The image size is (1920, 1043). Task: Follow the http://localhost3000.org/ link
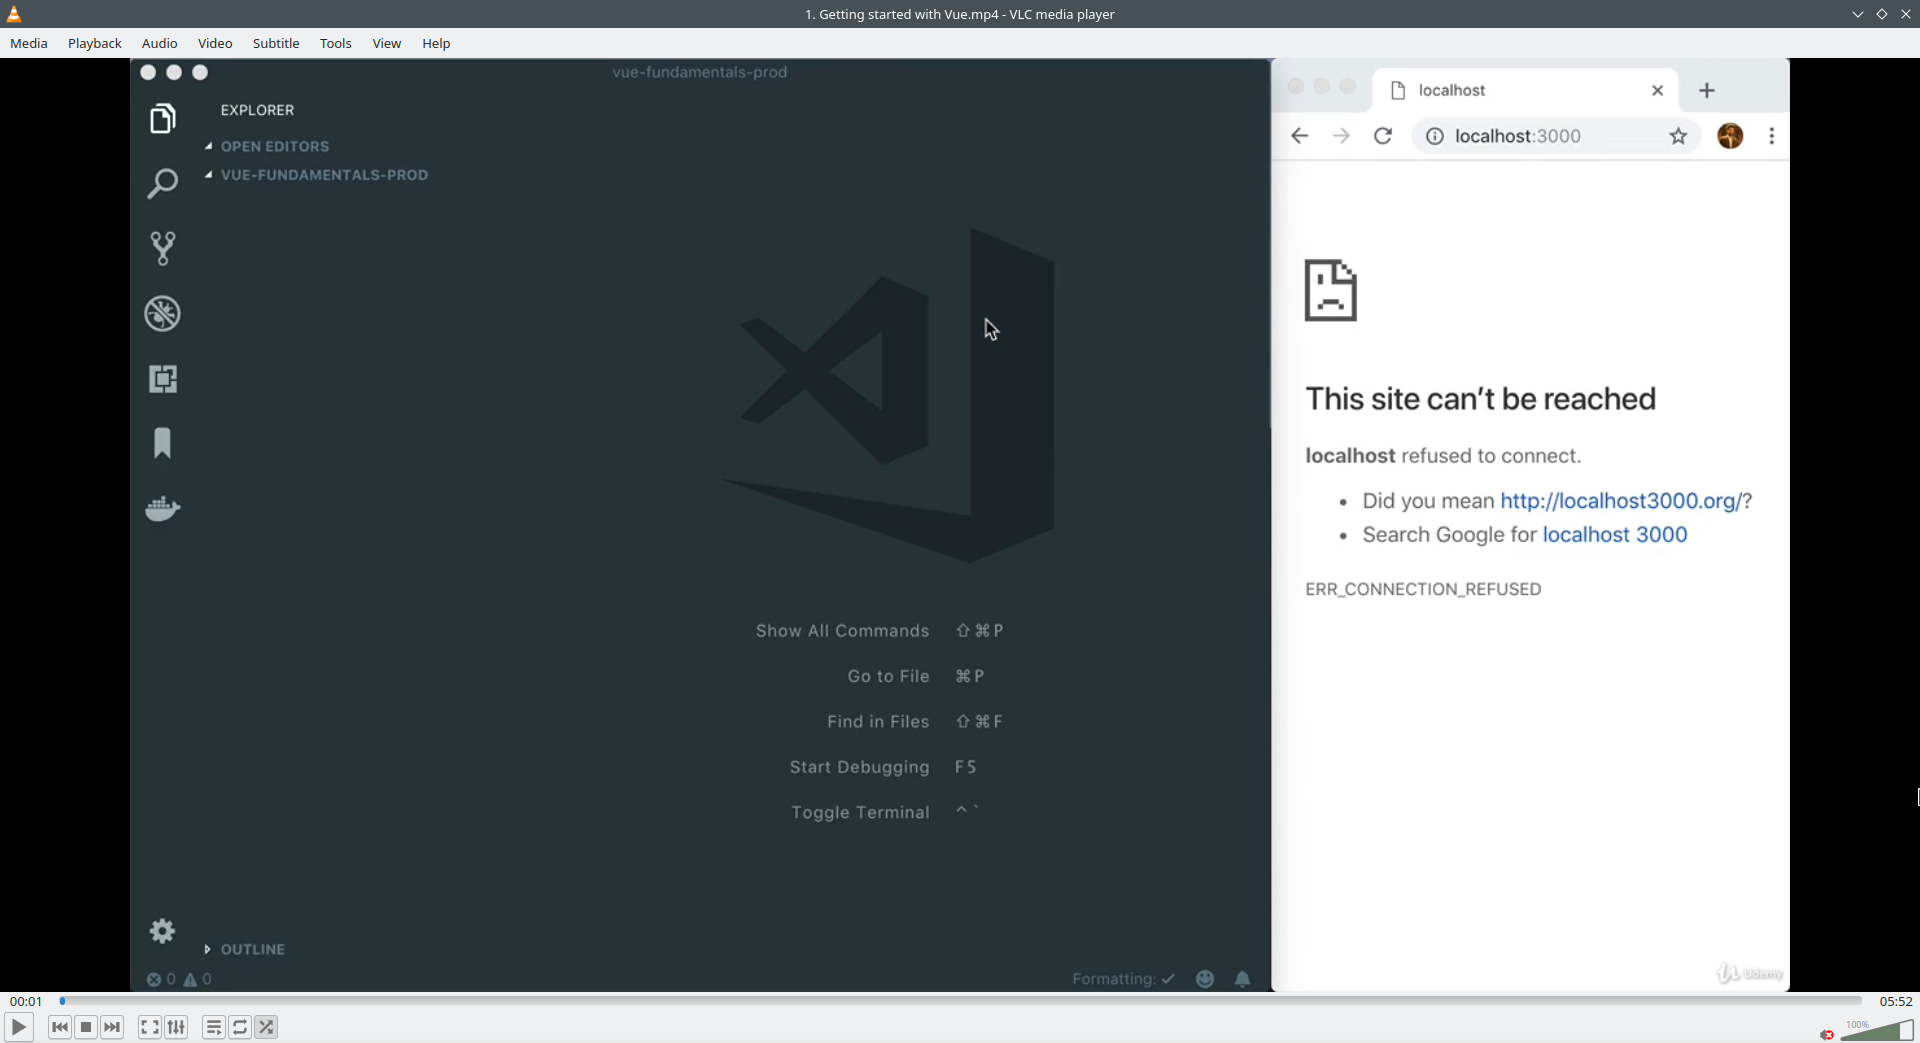1621,501
